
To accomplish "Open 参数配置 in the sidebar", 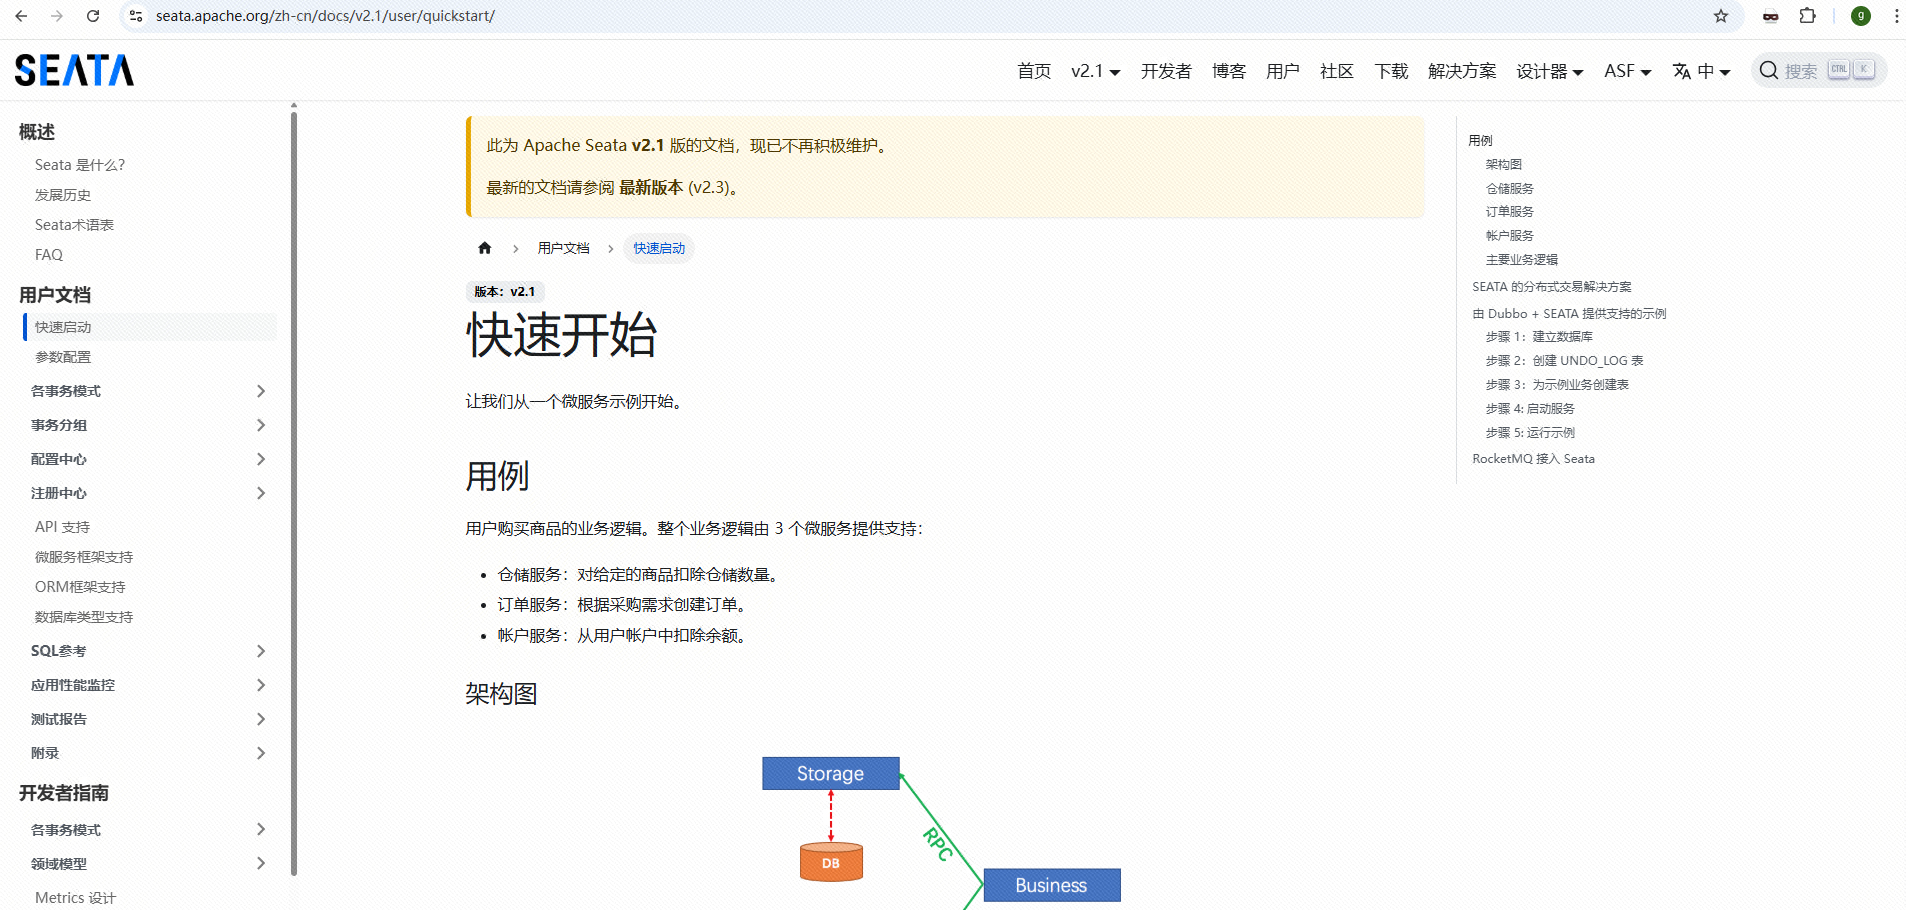I will [x=63, y=357].
